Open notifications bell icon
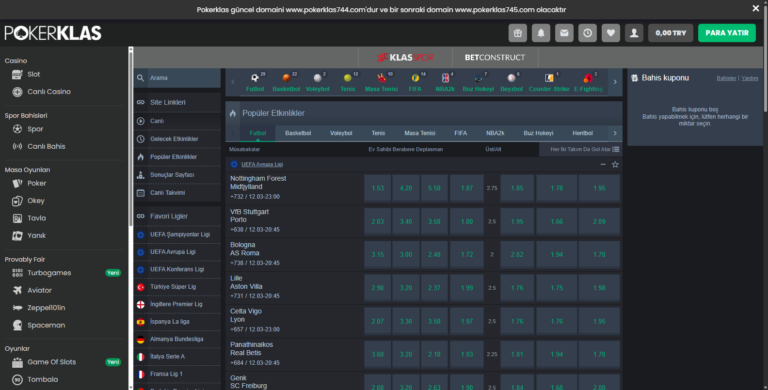 point(541,33)
